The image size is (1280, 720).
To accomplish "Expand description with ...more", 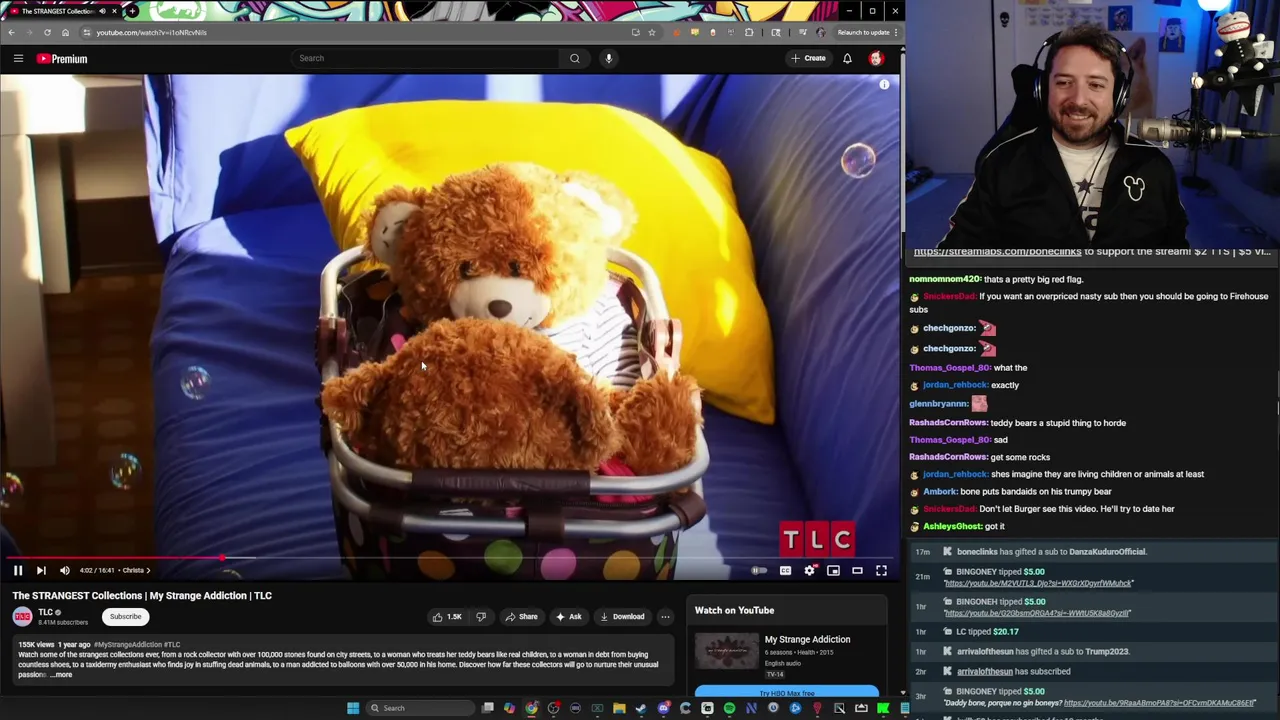I will click(x=61, y=675).
